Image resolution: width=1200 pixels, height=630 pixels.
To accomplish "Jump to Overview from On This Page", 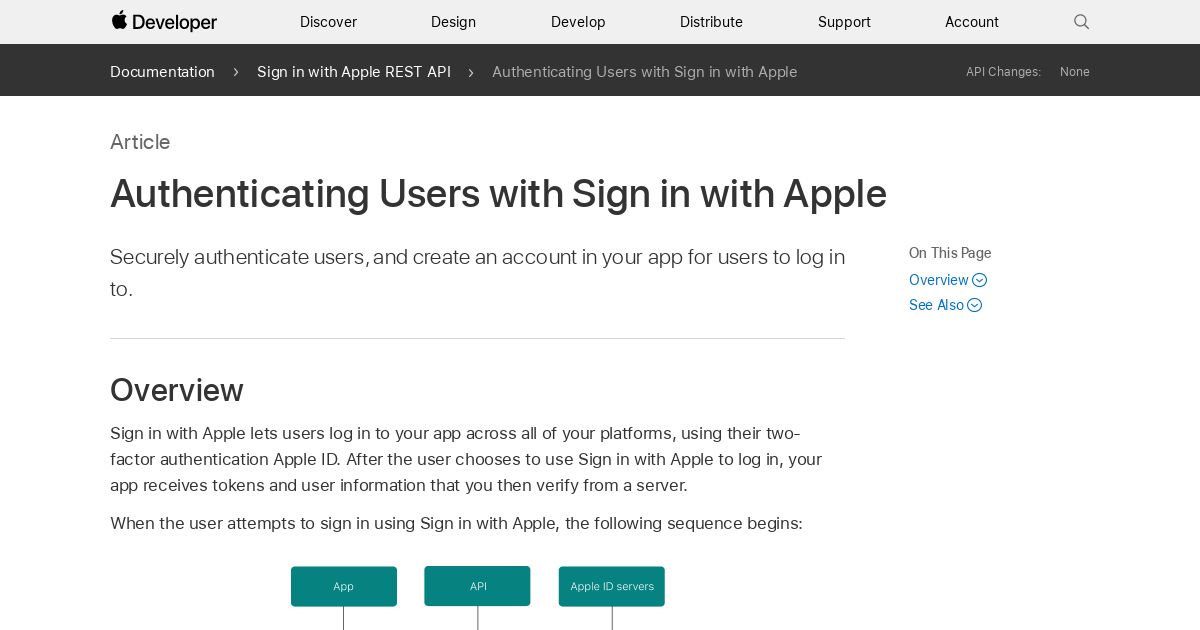I will point(939,280).
